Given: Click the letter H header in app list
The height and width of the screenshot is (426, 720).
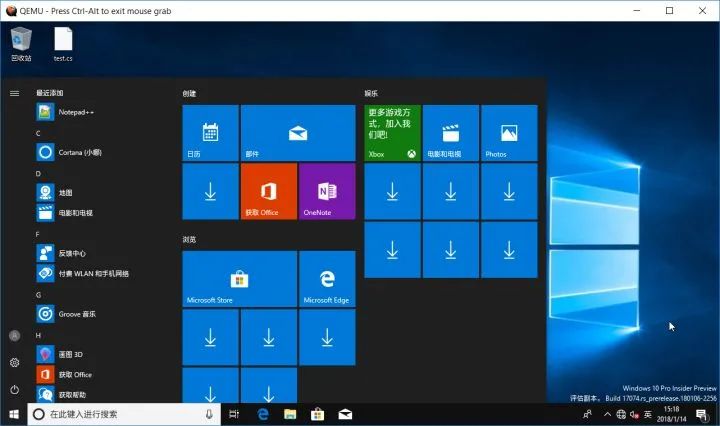Looking at the screenshot, I should coord(38,335).
